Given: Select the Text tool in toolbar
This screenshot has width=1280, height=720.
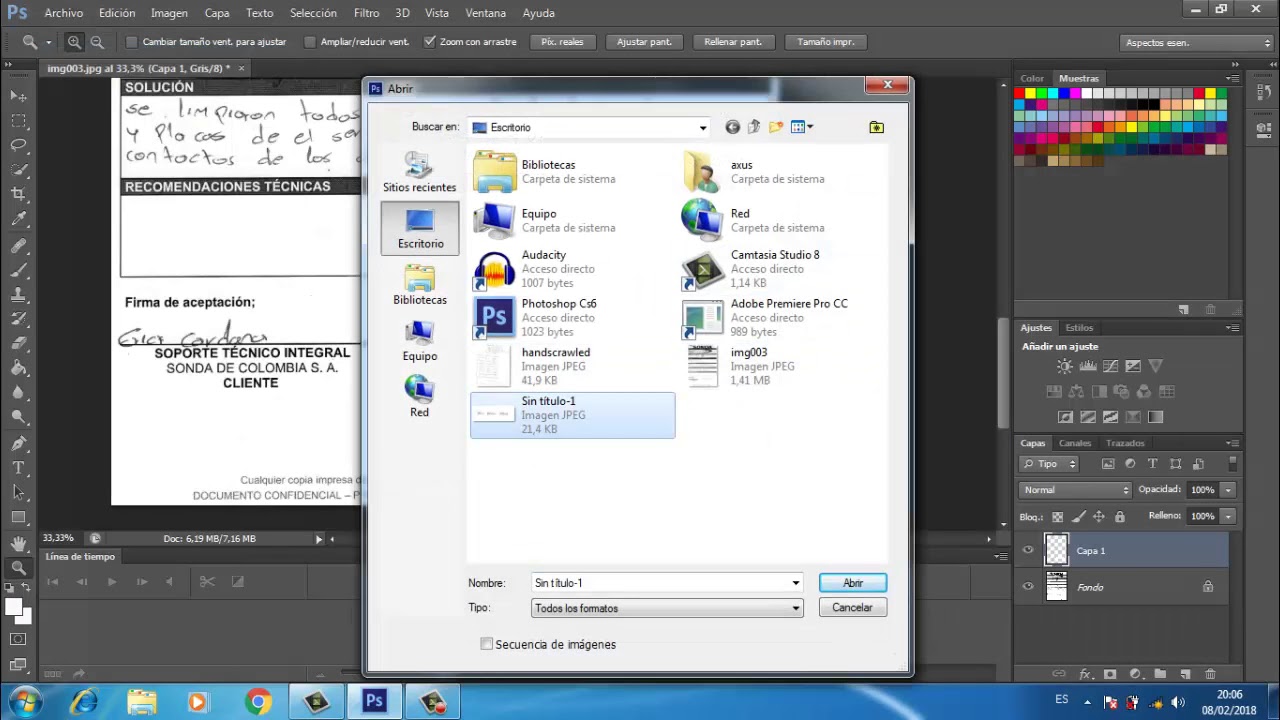Looking at the screenshot, I should point(18,468).
